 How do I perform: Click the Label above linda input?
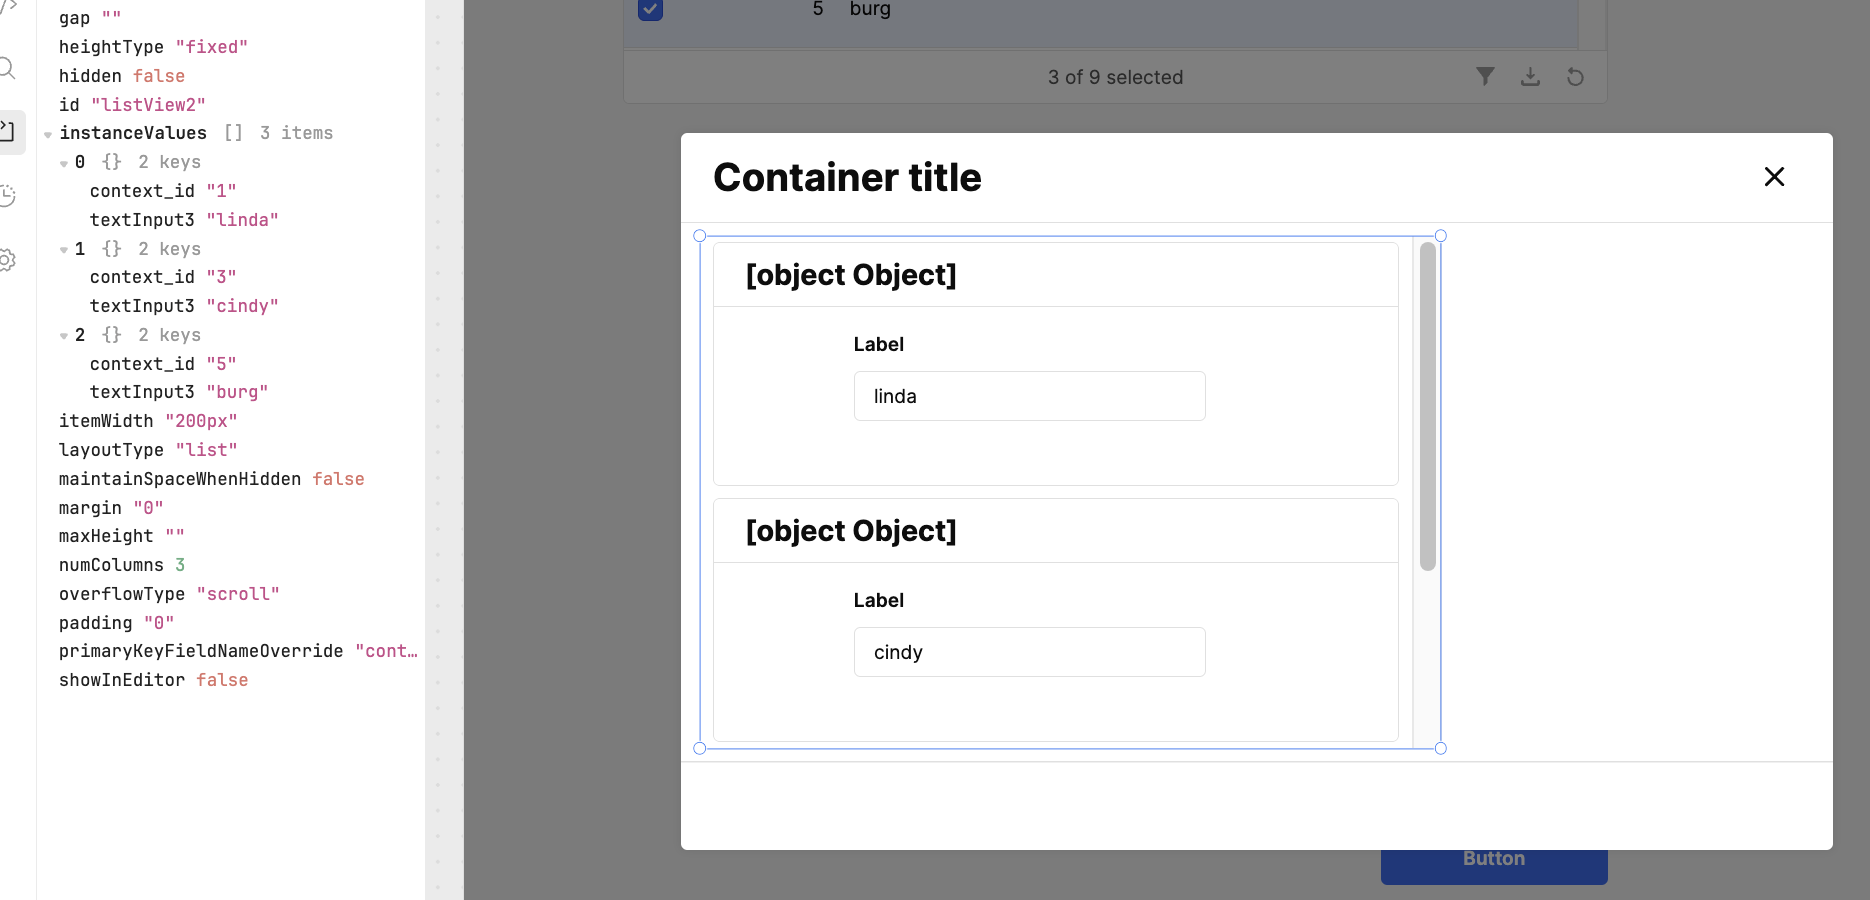pyautogui.click(x=878, y=344)
